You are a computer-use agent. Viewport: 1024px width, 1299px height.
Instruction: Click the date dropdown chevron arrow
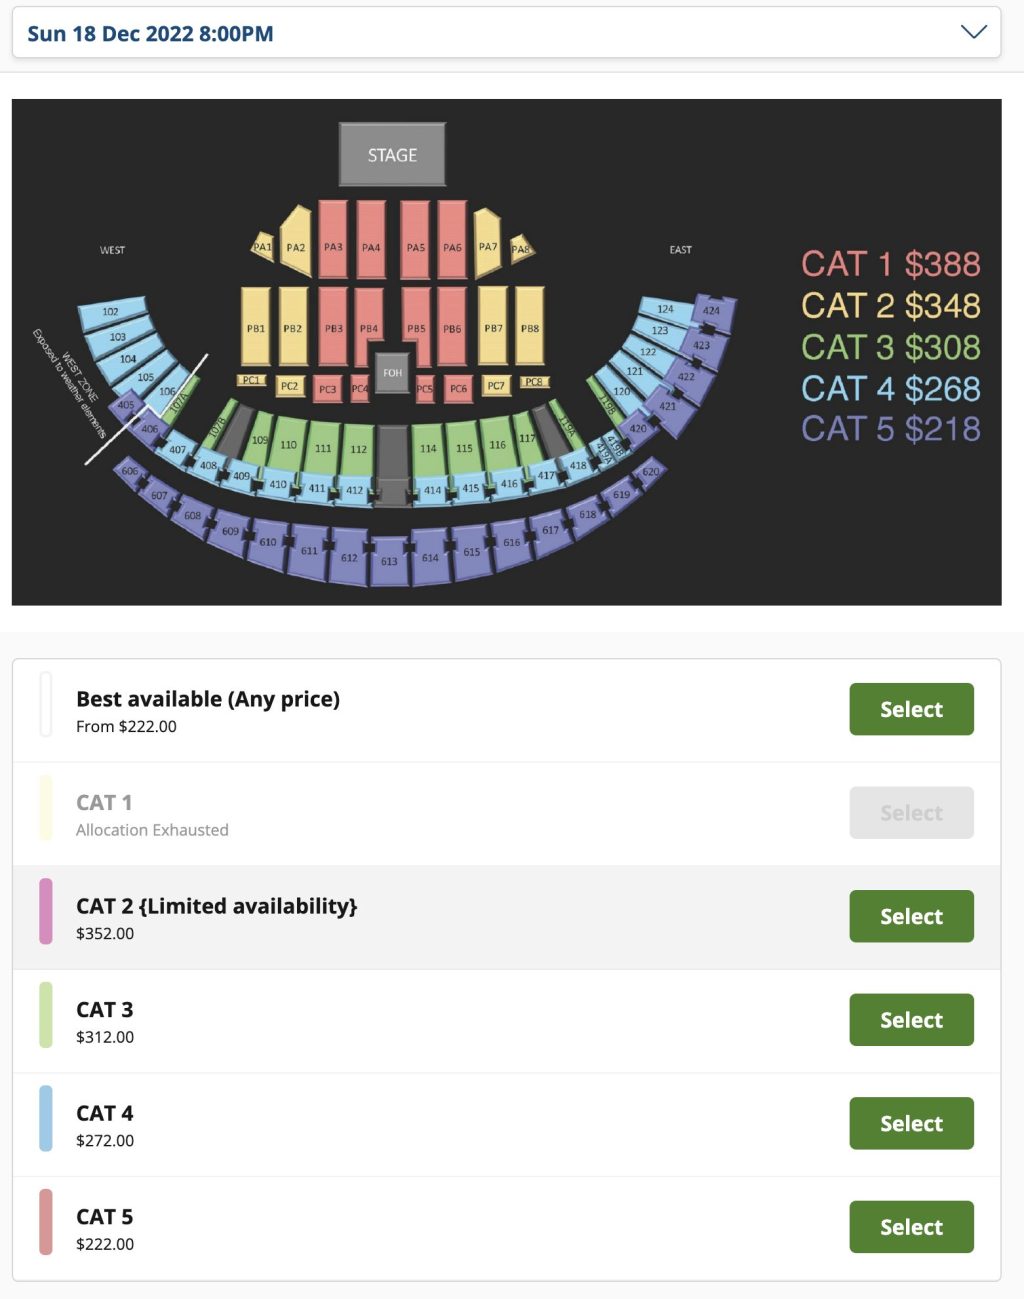click(973, 32)
